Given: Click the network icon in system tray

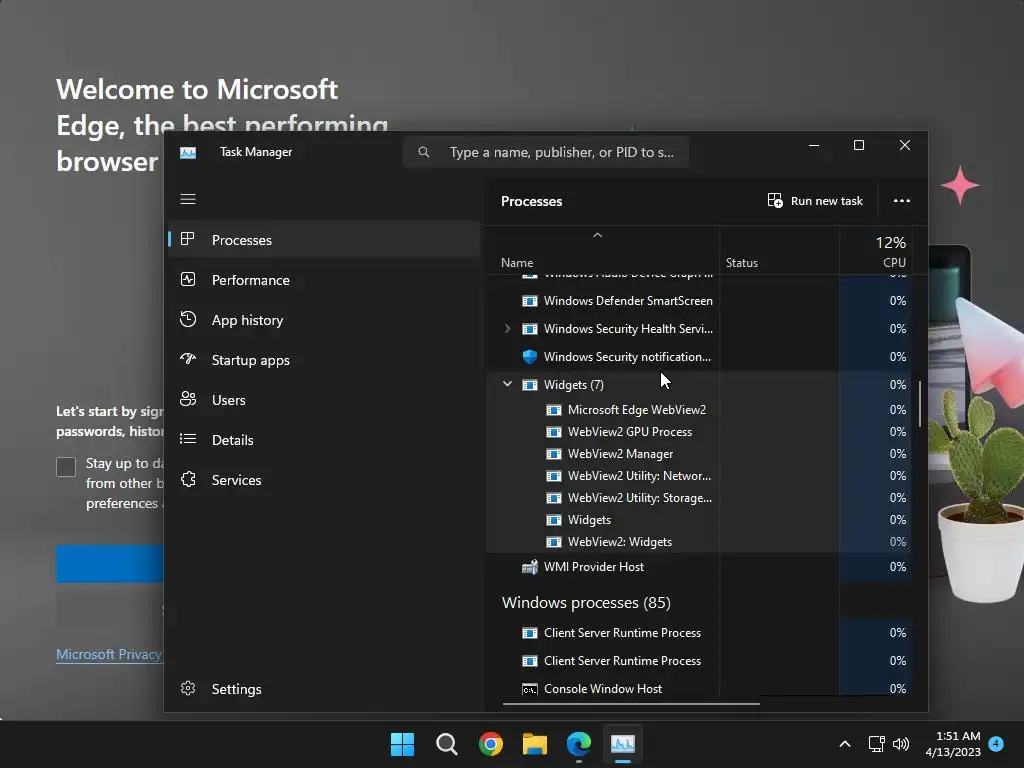Looking at the screenshot, I should click(x=876, y=744).
